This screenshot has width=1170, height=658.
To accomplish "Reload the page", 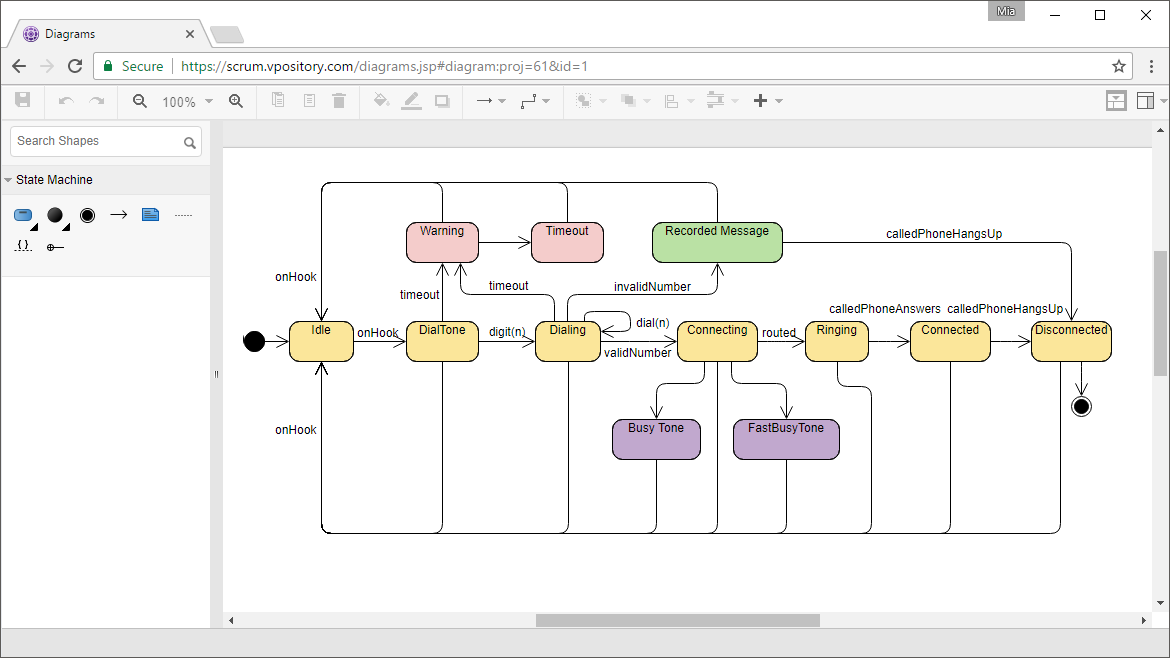I will 75,66.
